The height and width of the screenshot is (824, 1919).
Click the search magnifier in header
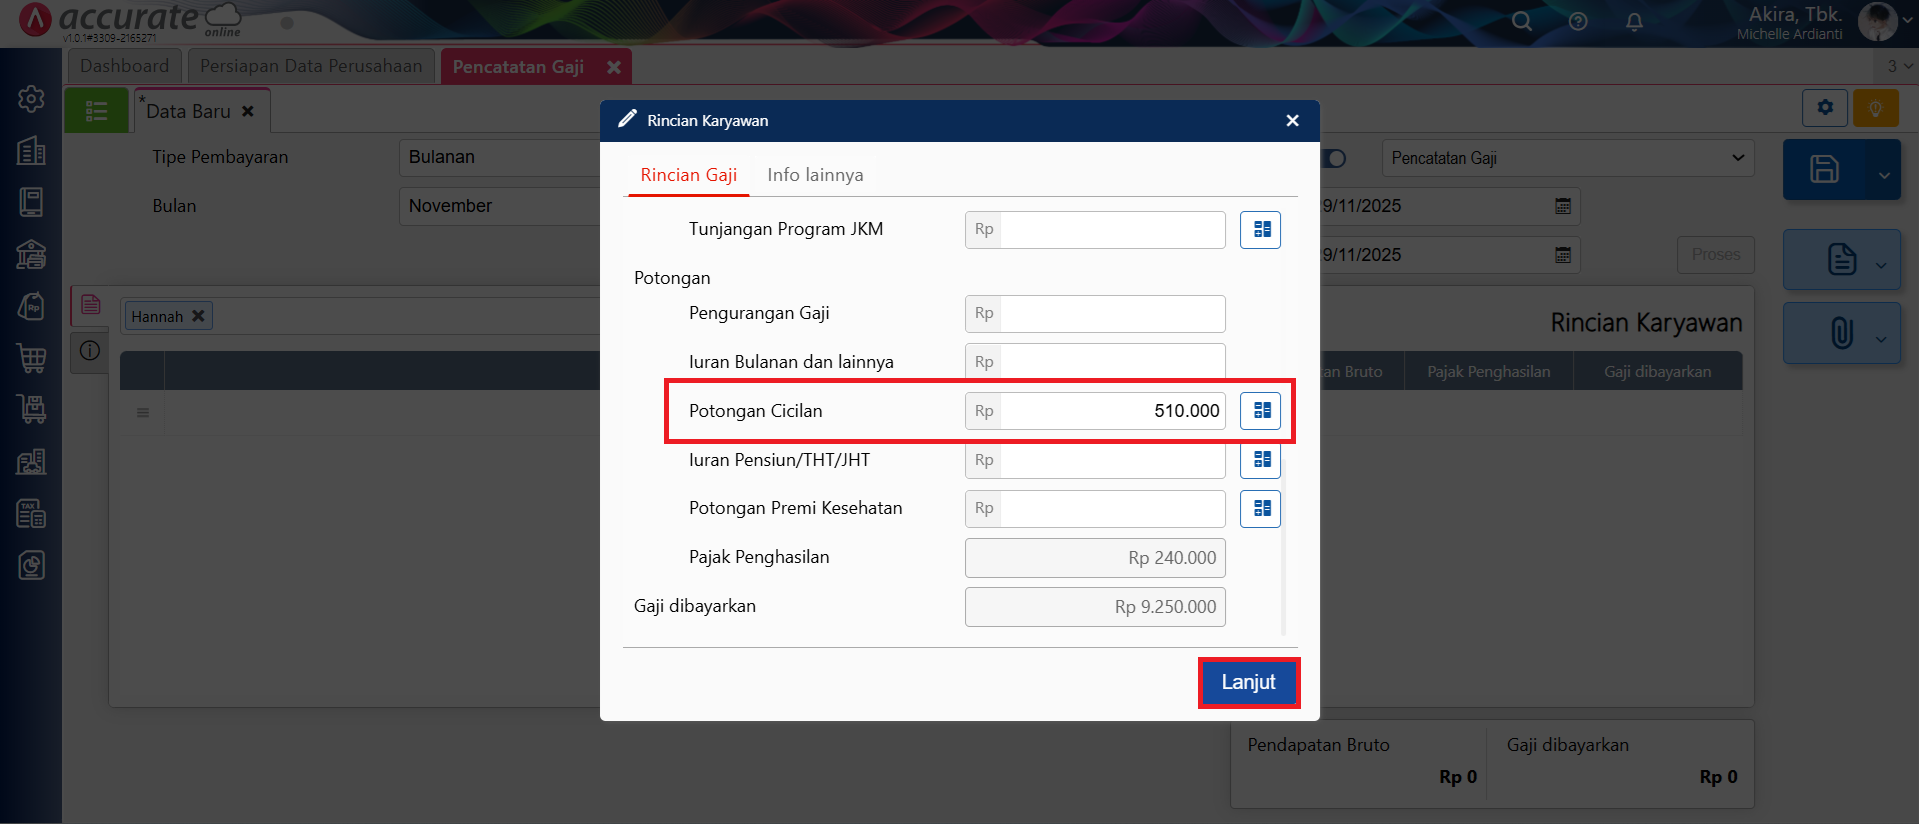click(1521, 21)
